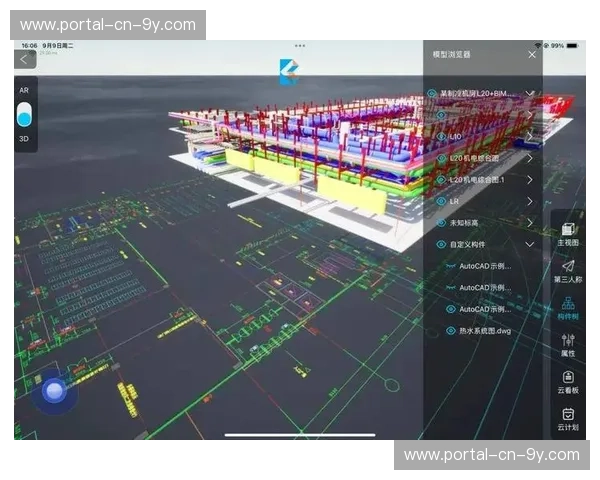Open the 云计划 cloud plan

tap(567, 418)
